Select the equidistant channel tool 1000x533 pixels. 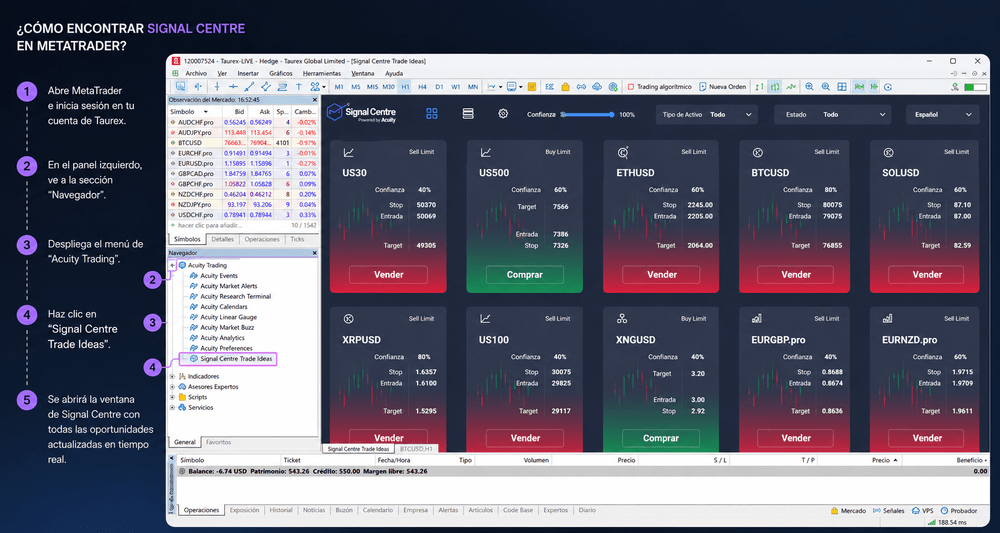(265, 87)
